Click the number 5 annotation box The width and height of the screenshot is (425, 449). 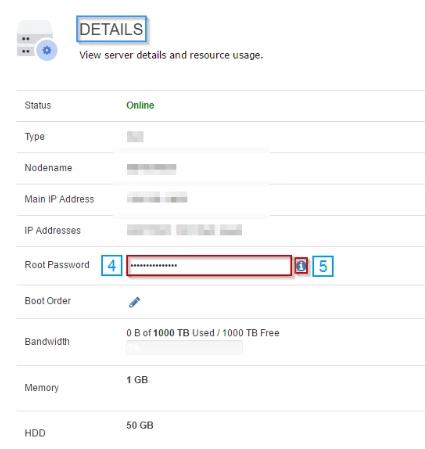coord(323,266)
